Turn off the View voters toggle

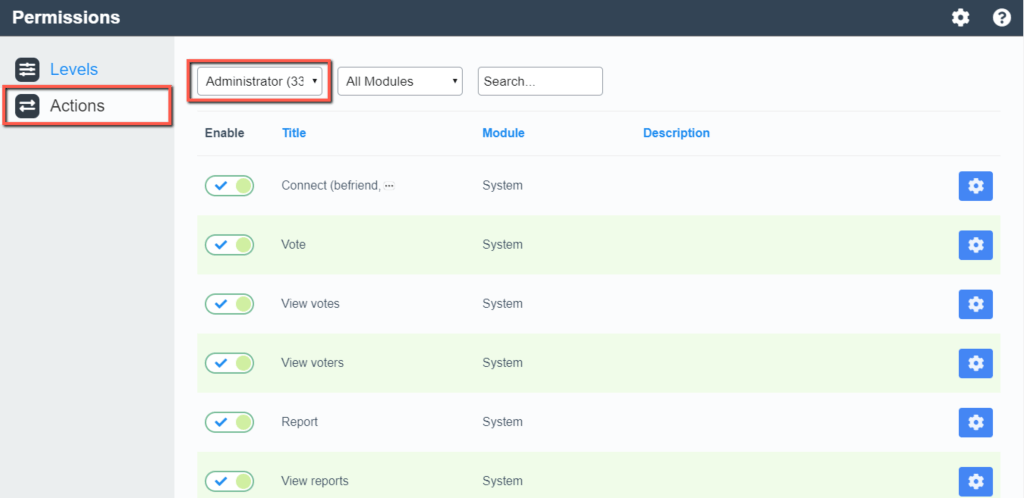229,363
